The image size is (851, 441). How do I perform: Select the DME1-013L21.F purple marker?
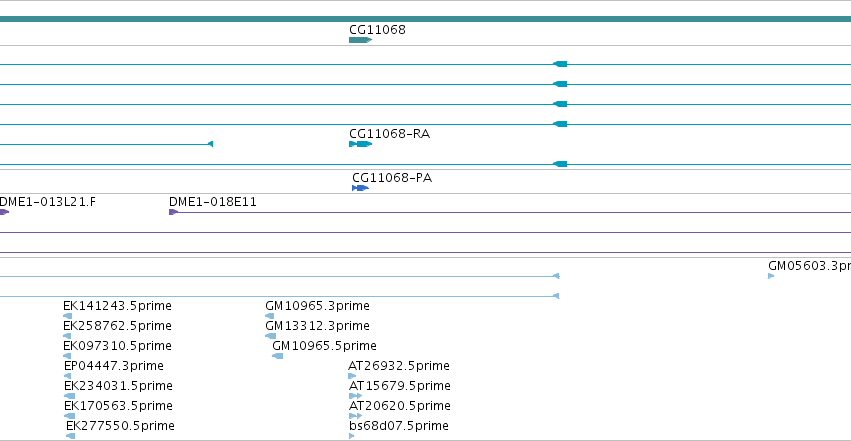click(4, 212)
